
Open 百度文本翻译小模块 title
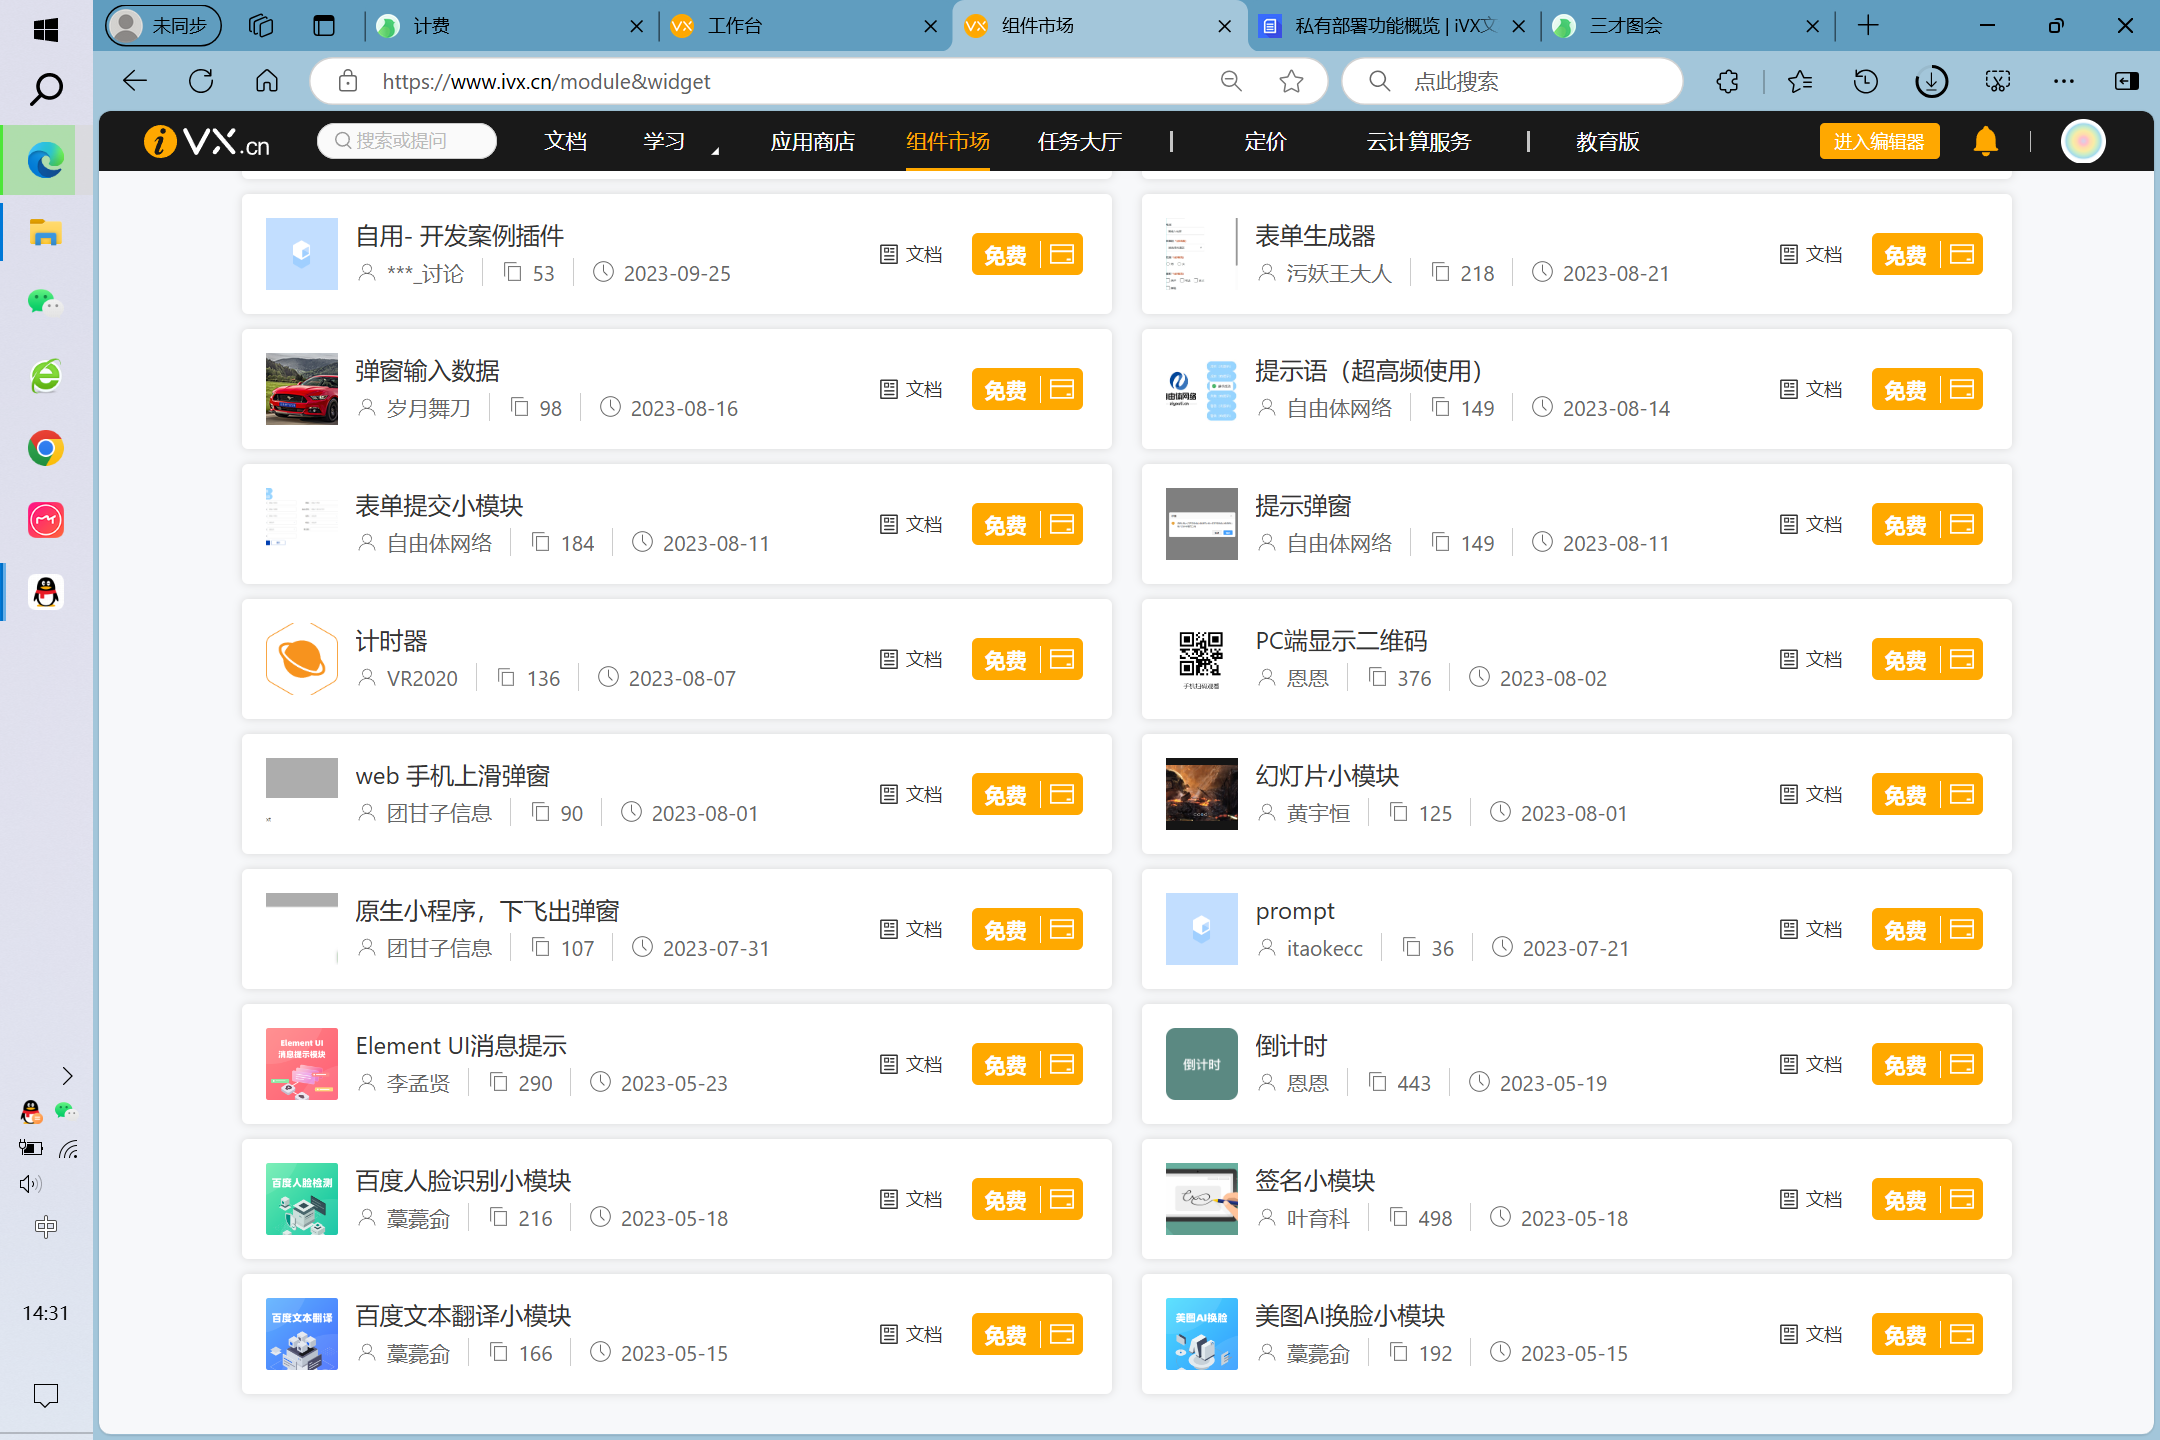pyautogui.click(x=463, y=1316)
